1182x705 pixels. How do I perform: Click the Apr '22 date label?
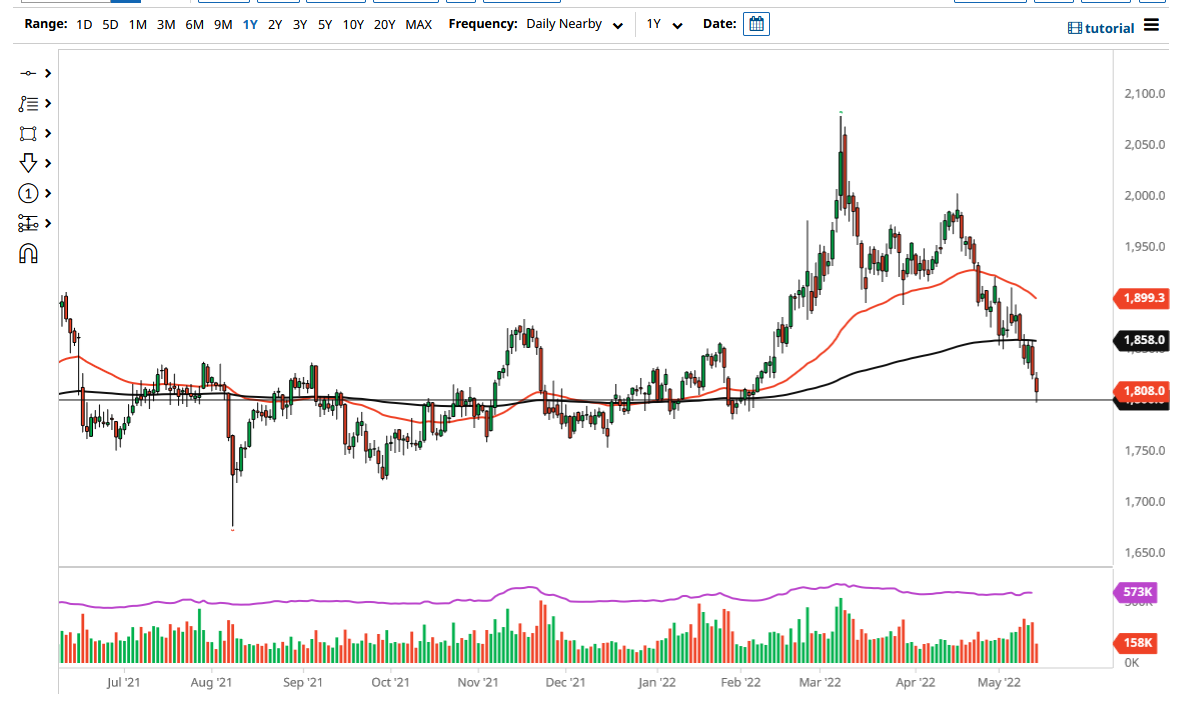tap(915, 682)
